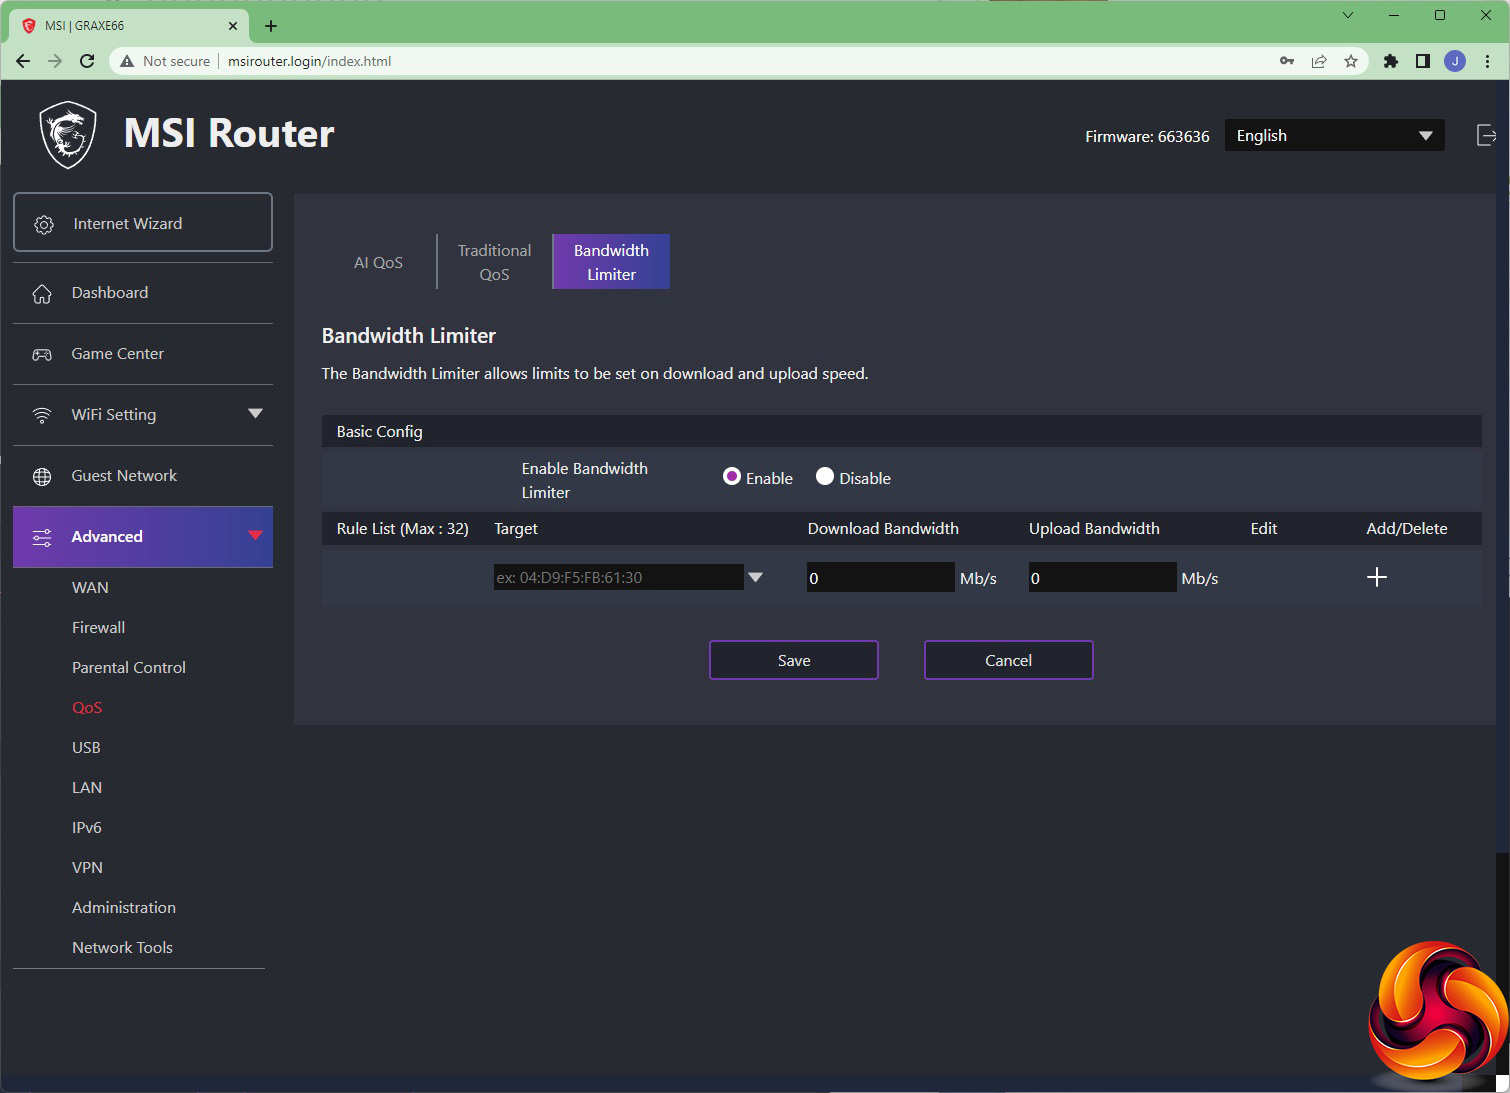Screen dimensions: 1510x1093
Task: Open the WAN settings page
Action: (90, 588)
